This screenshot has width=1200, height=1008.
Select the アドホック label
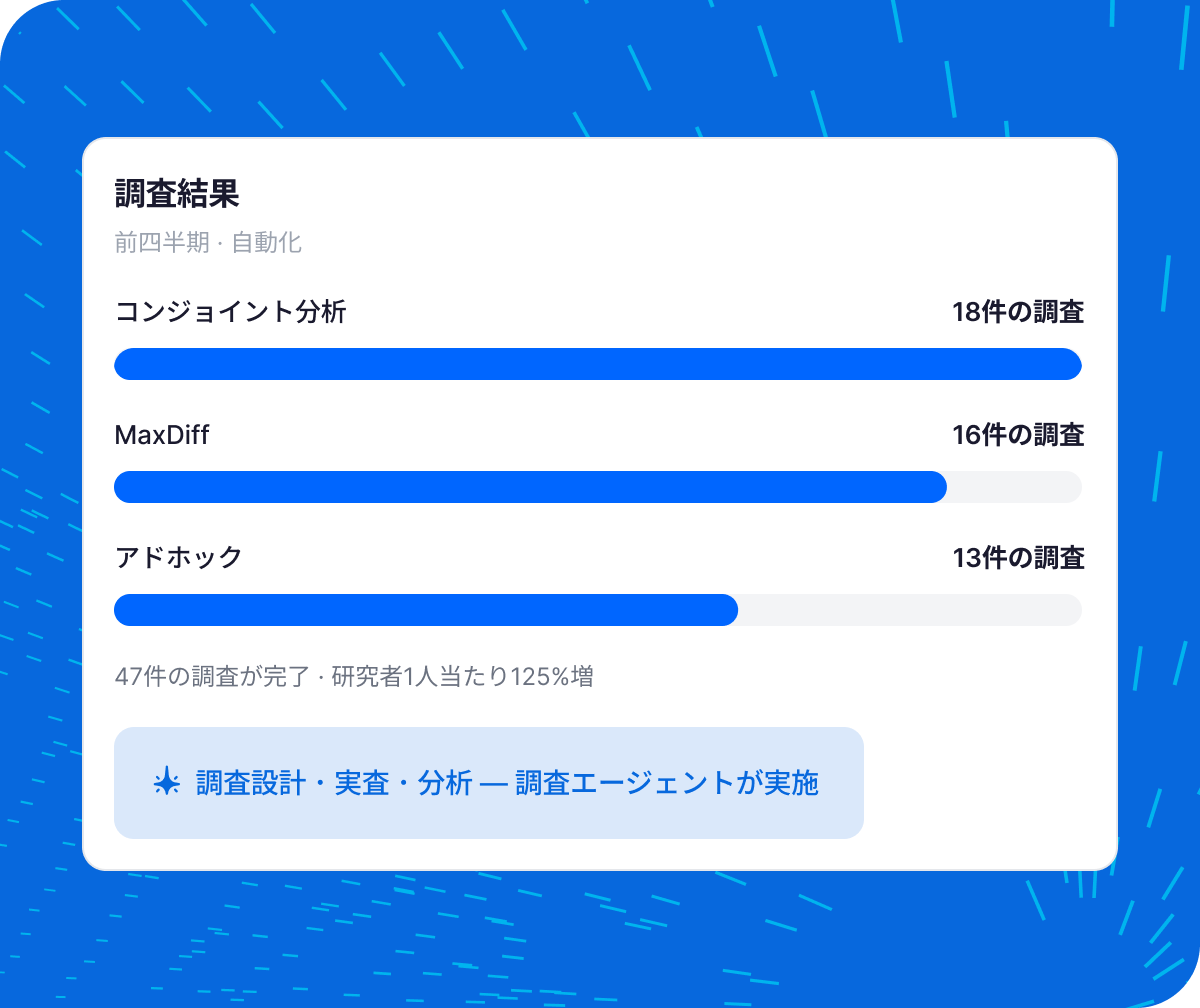coord(179,558)
